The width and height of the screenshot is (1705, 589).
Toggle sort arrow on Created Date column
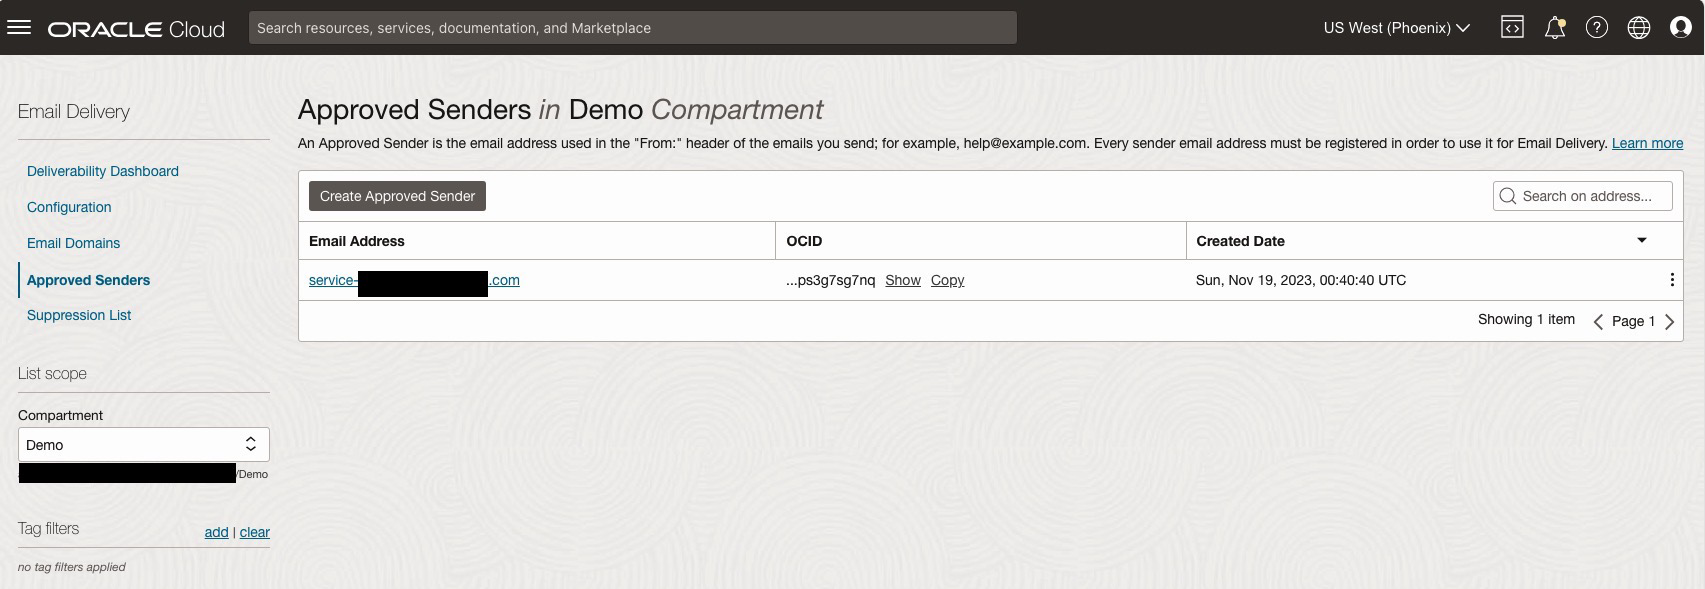tap(1641, 240)
